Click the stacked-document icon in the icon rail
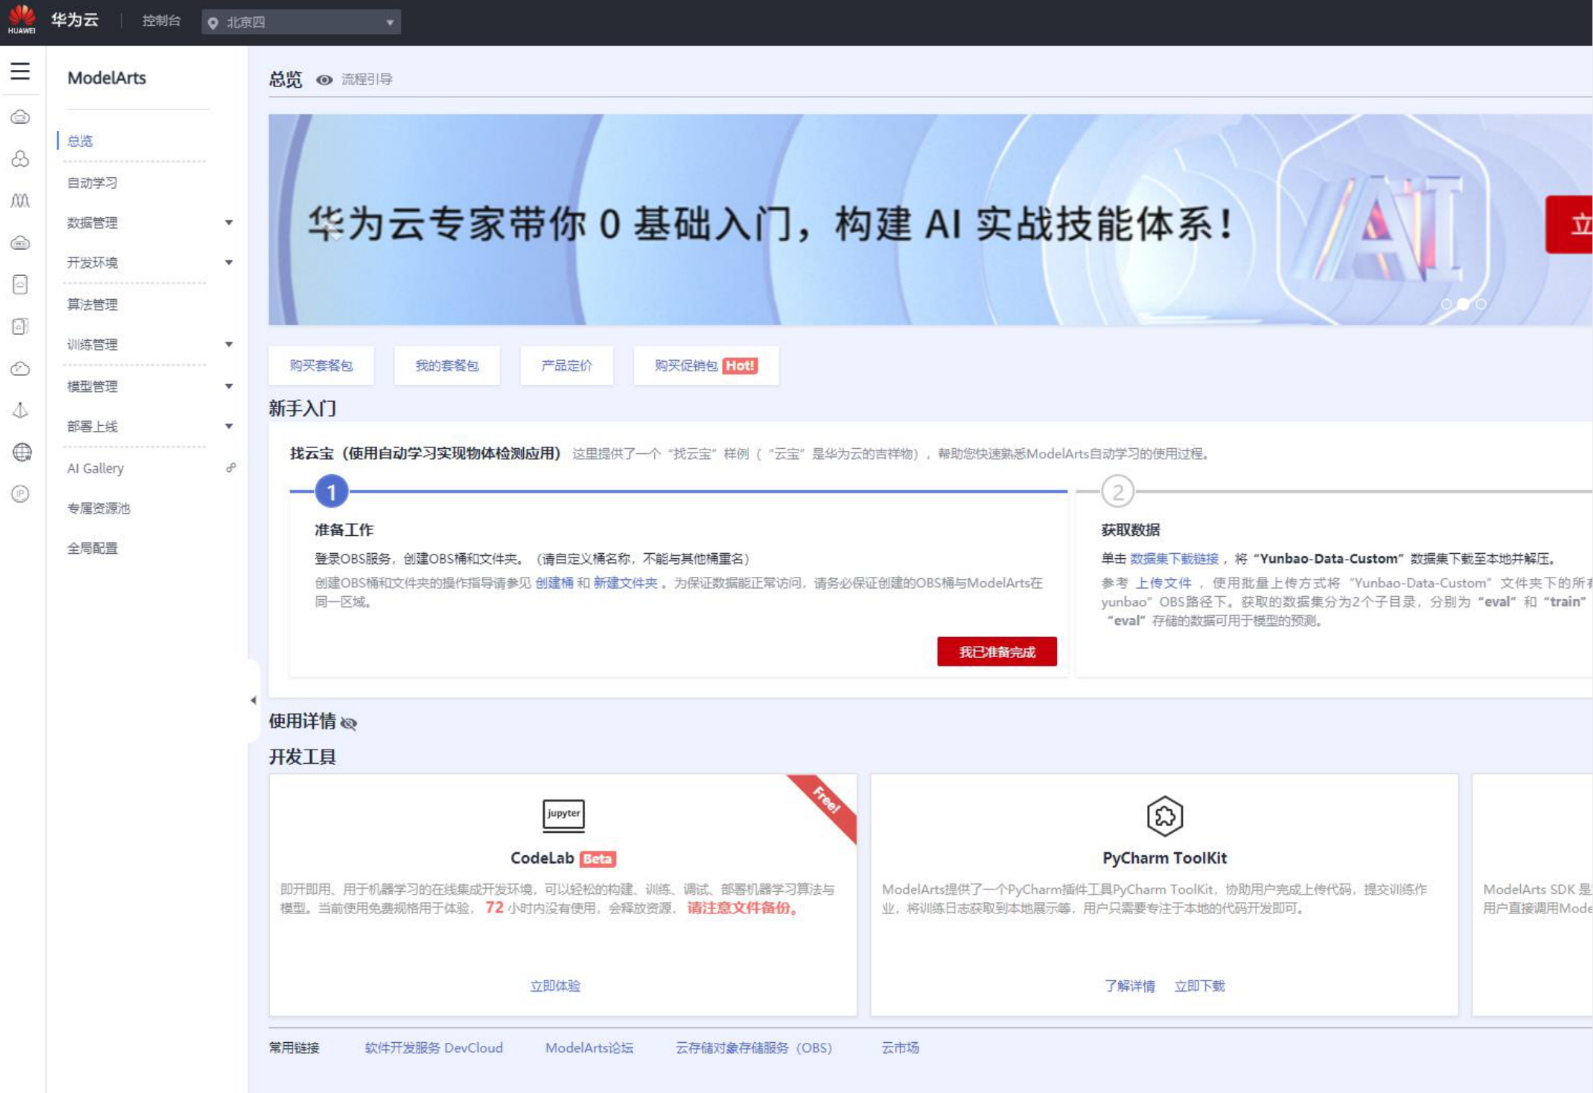 20,327
